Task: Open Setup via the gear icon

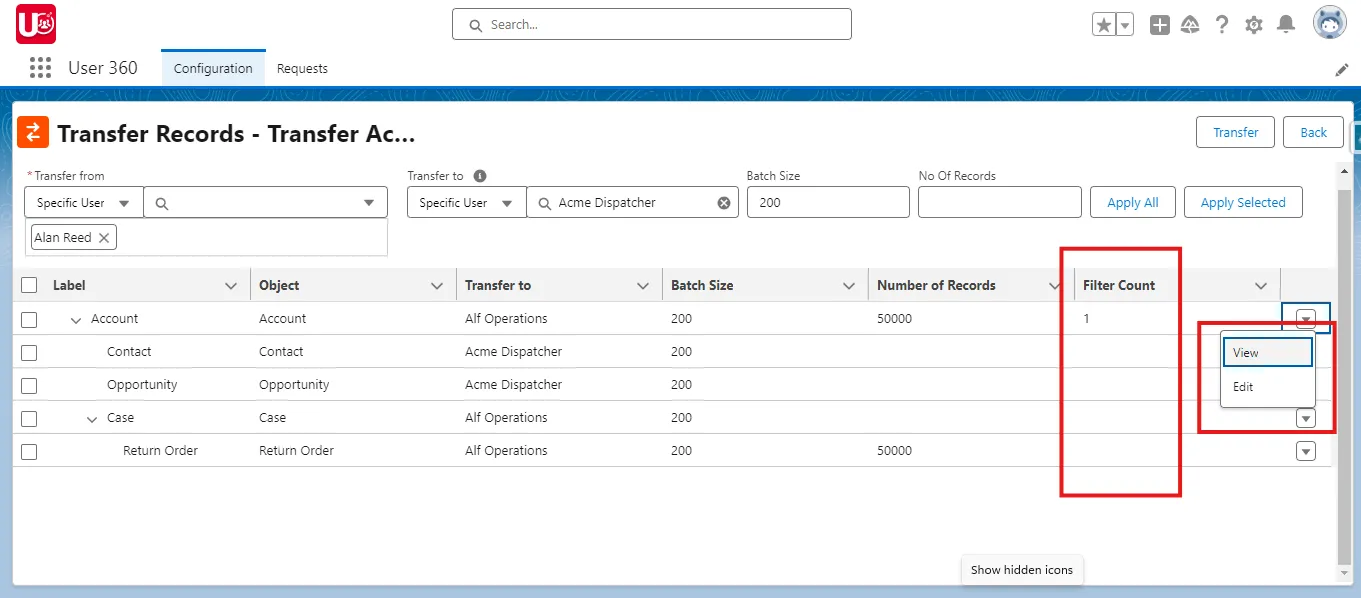Action: 1254,23
